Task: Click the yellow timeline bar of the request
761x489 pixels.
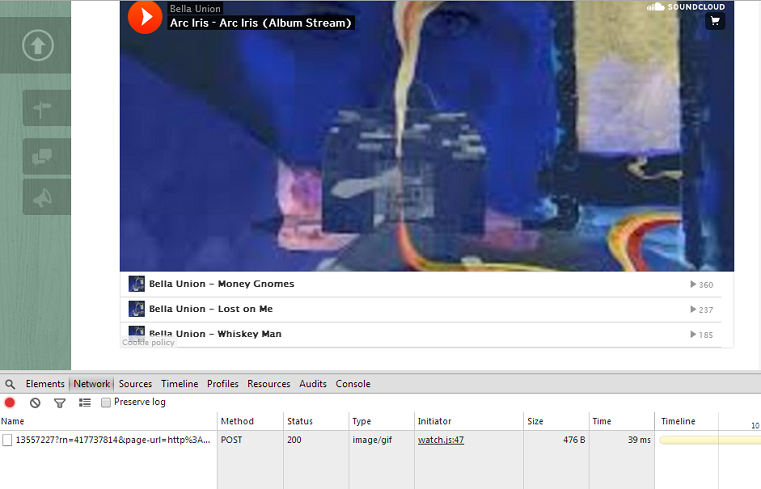Action: coord(710,440)
